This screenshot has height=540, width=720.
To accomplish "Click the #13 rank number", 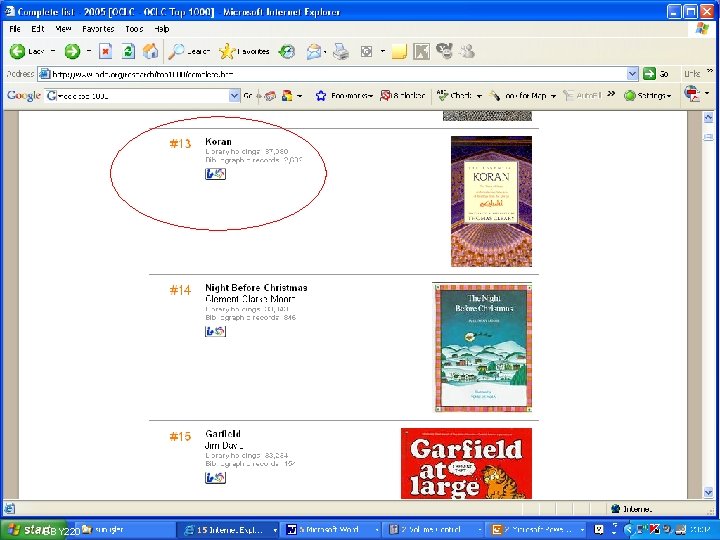I will [180, 144].
